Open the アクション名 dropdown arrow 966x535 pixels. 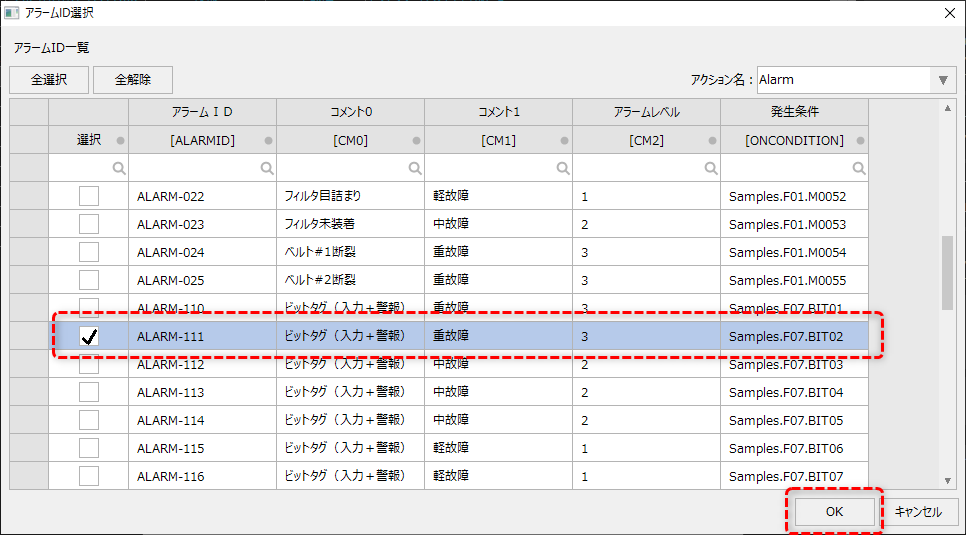(943, 80)
